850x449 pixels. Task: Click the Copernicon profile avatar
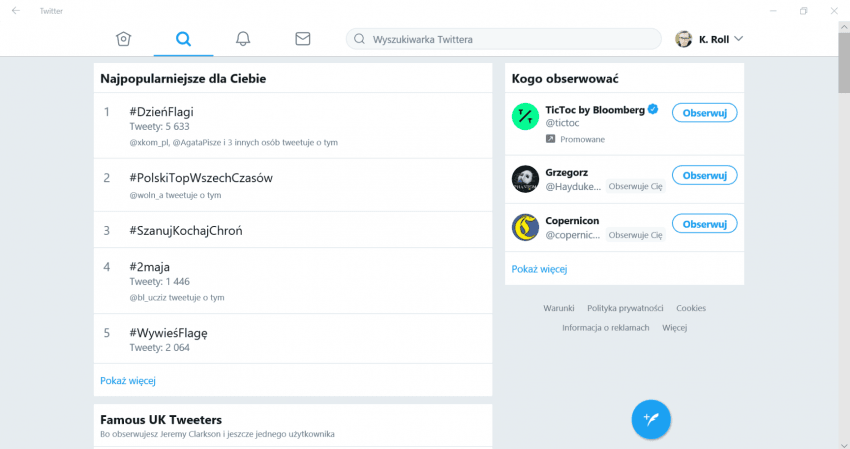click(525, 227)
